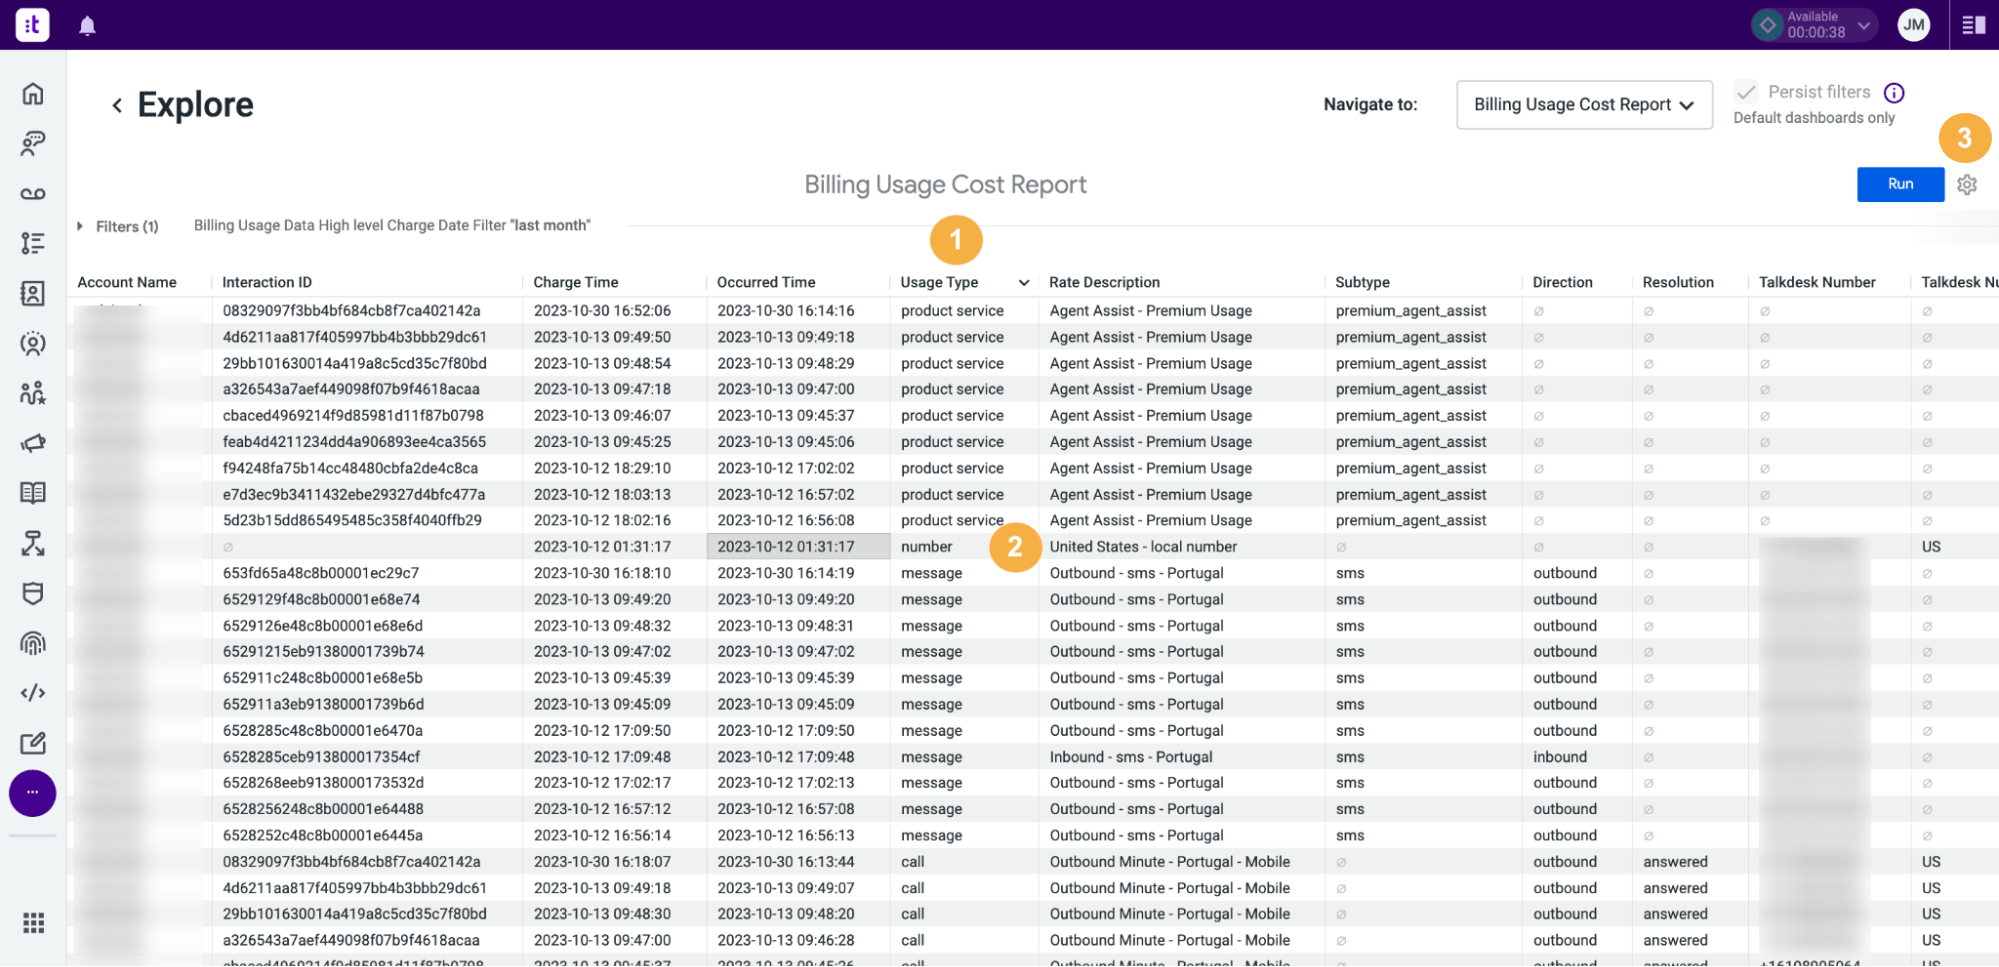Click the megaphone announcements icon
This screenshot has width=1999, height=967.
pyautogui.click(x=33, y=442)
